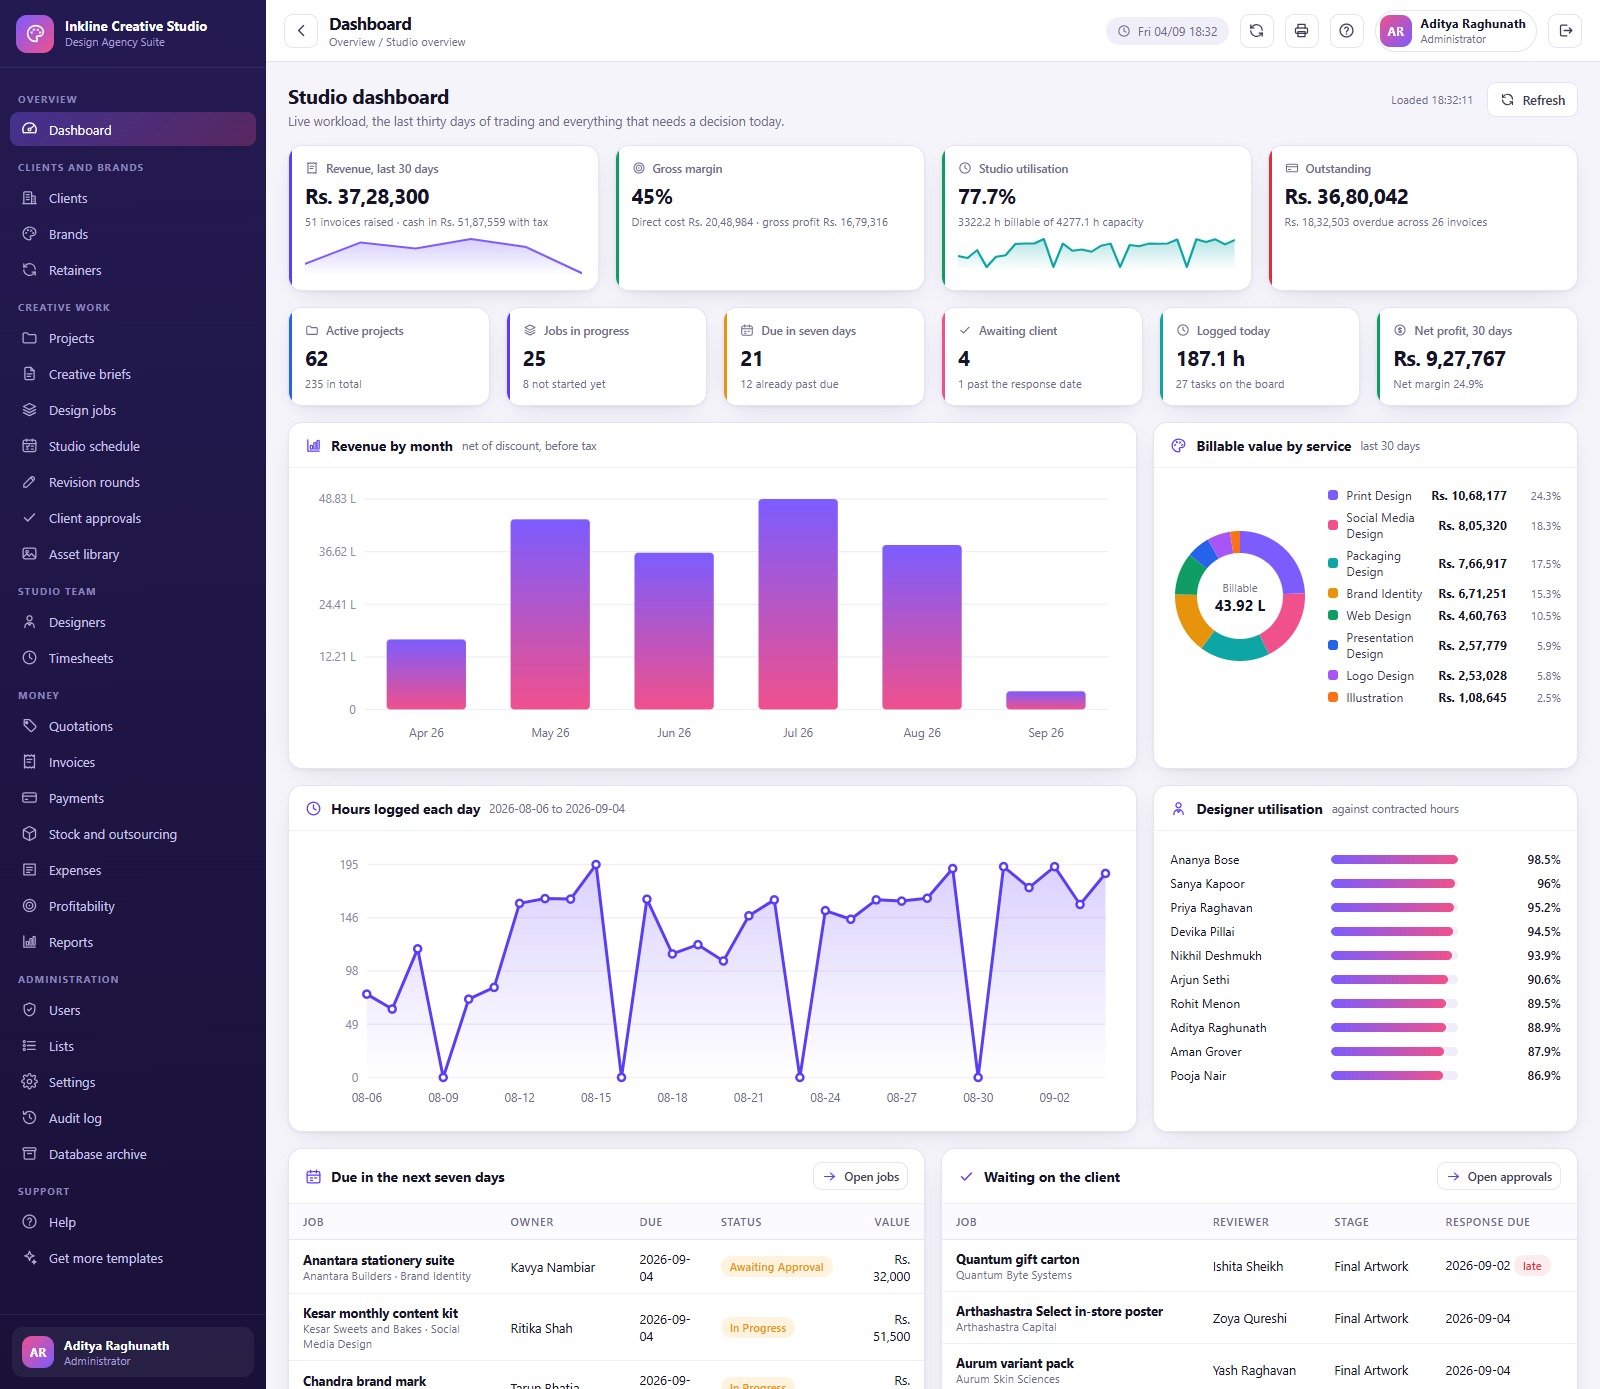Click the Profitability target icon
The height and width of the screenshot is (1389, 1600).
pyautogui.click(x=30, y=906)
